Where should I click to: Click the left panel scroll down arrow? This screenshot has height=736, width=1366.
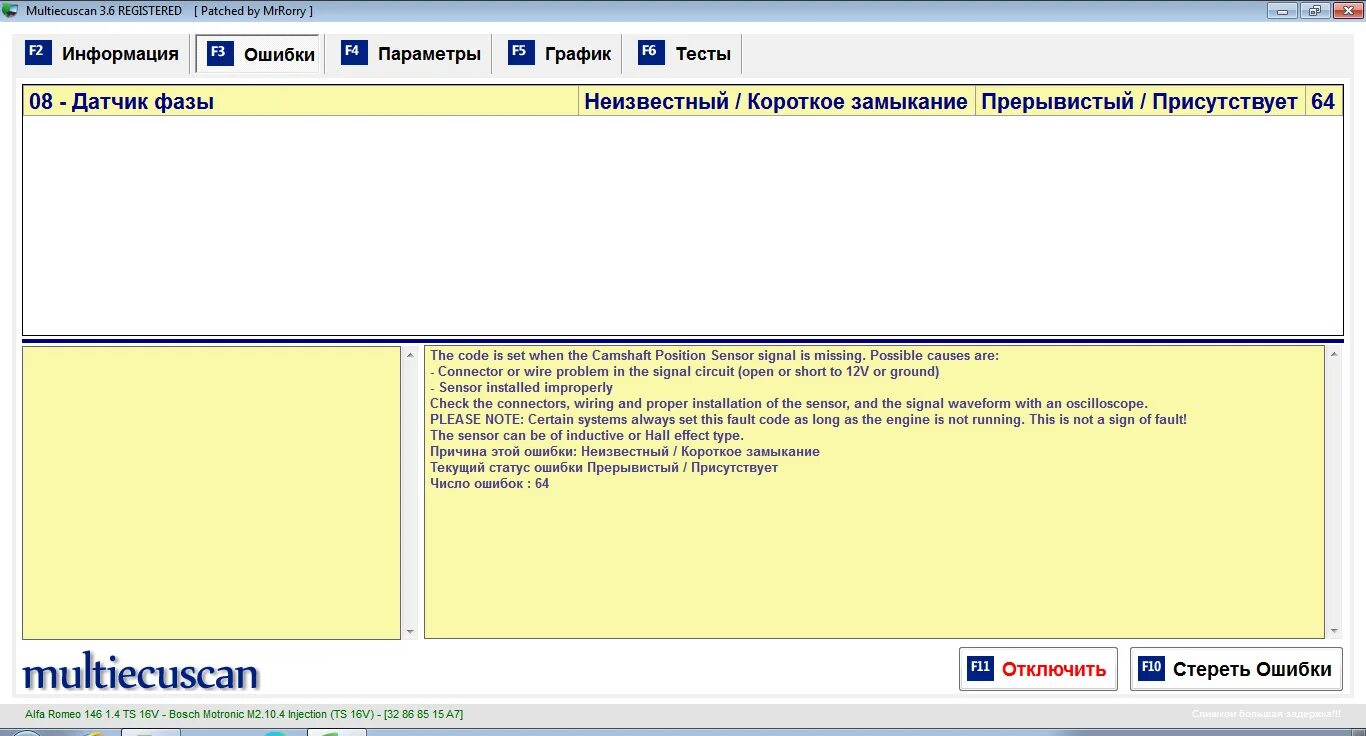coord(409,632)
